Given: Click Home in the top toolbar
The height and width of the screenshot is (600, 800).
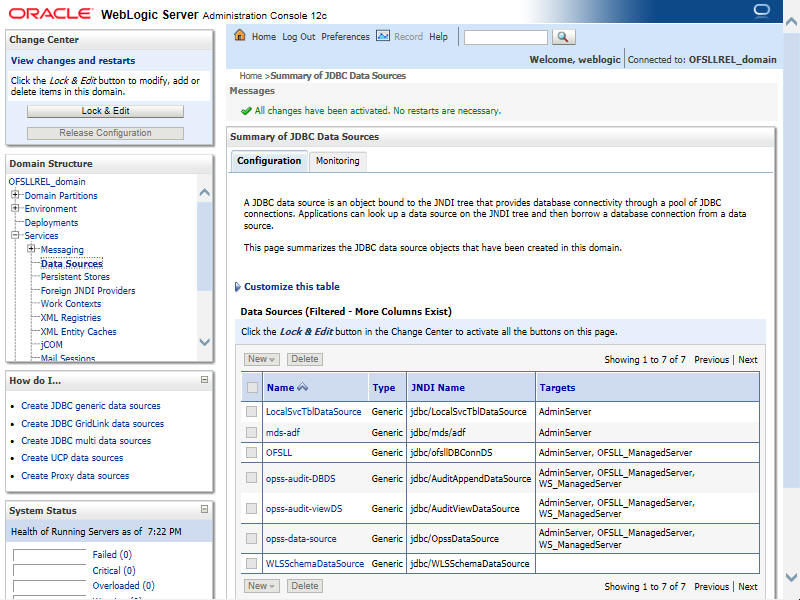Looking at the screenshot, I should (264, 37).
